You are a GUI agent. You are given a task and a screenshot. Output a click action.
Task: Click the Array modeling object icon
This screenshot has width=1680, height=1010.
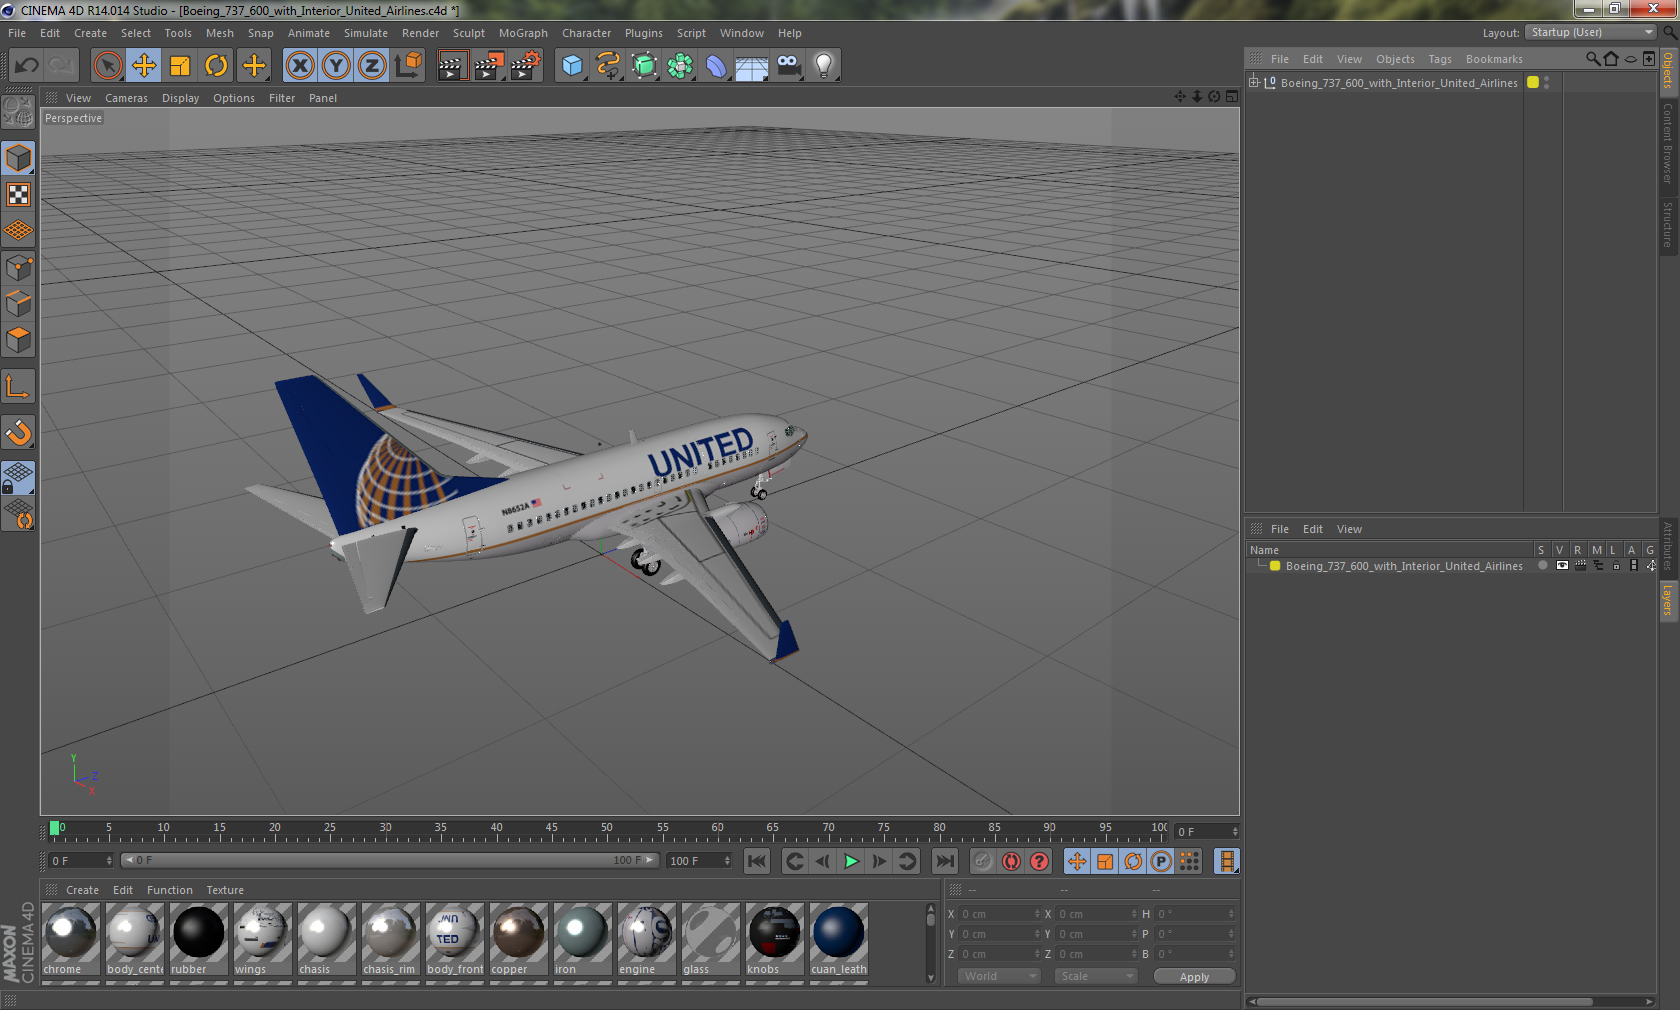[x=680, y=66]
